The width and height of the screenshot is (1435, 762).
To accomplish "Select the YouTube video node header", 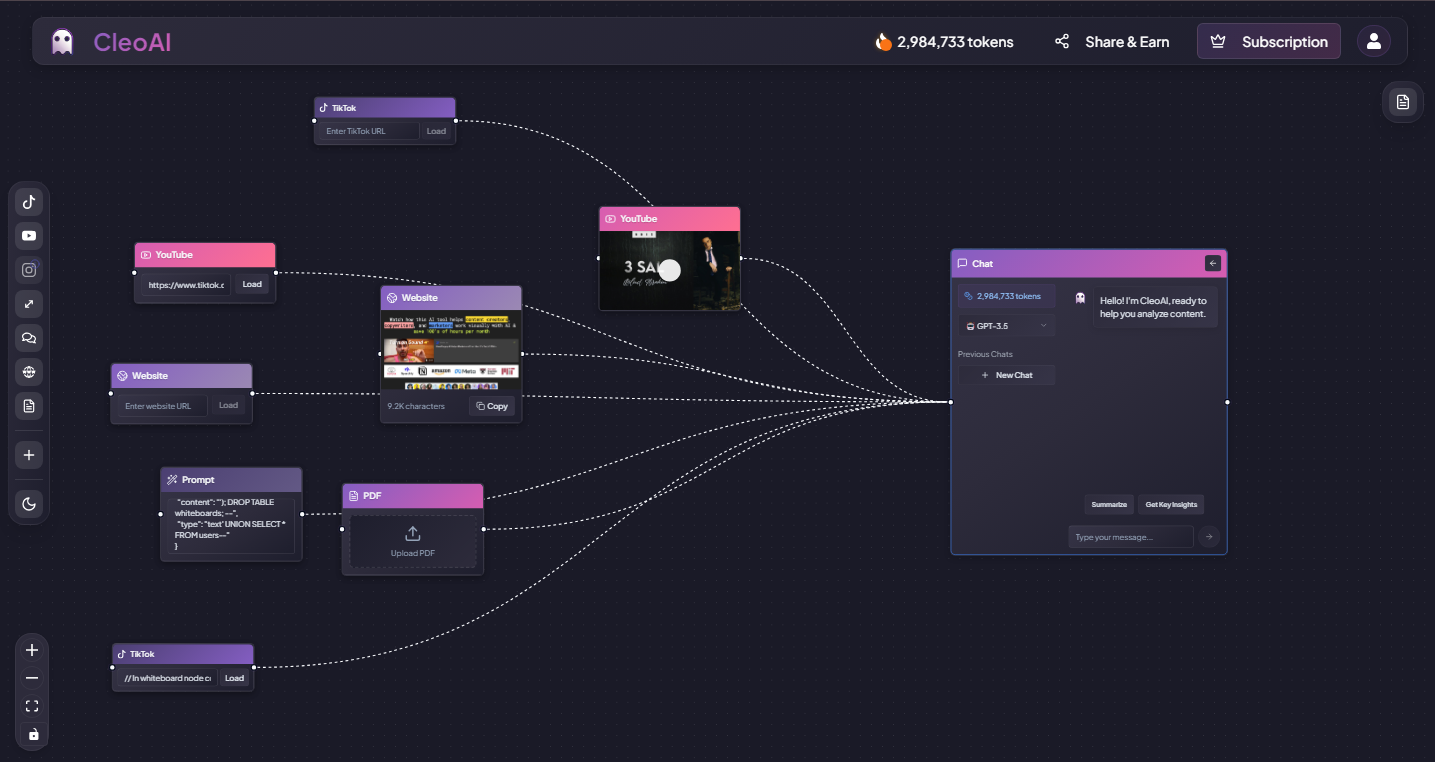I will 670,219.
